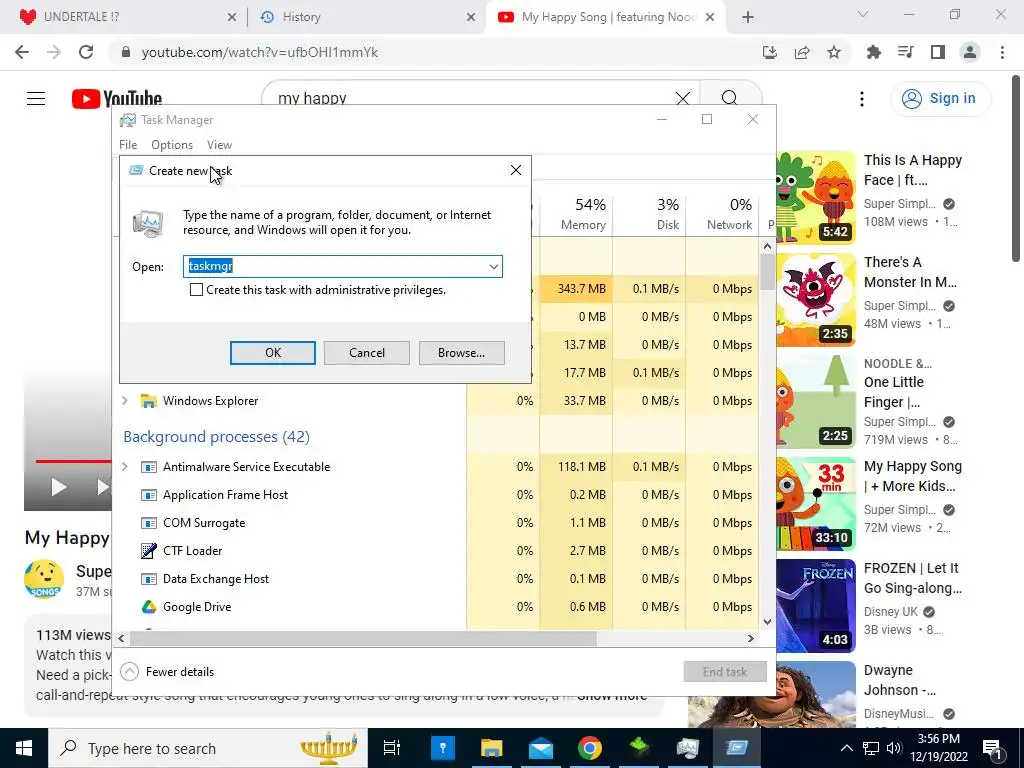
Task: Select the Data Exchange Host icon
Action: (149, 579)
